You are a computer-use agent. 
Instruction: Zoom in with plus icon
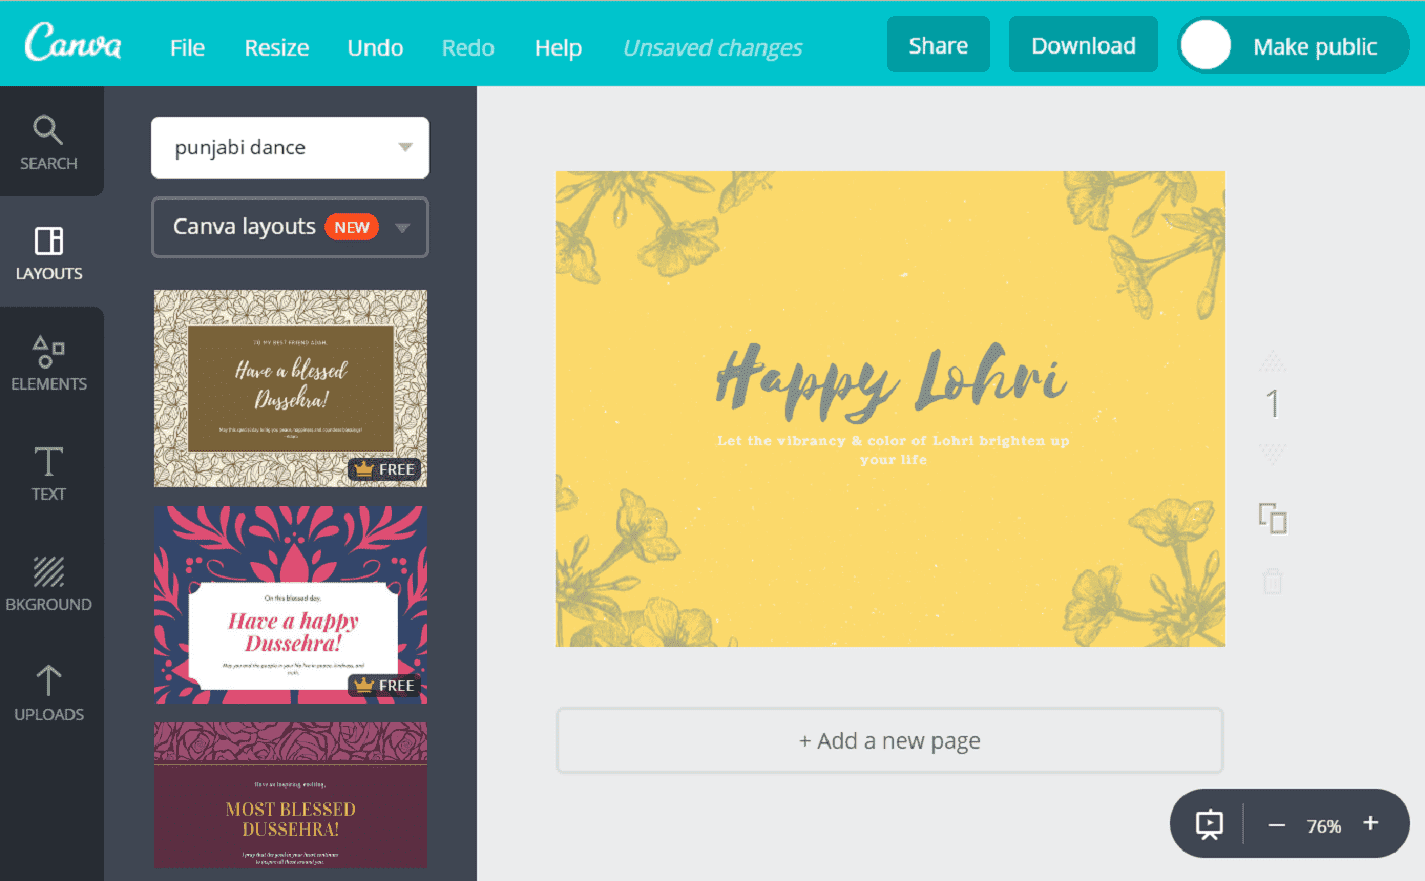tap(1371, 823)
